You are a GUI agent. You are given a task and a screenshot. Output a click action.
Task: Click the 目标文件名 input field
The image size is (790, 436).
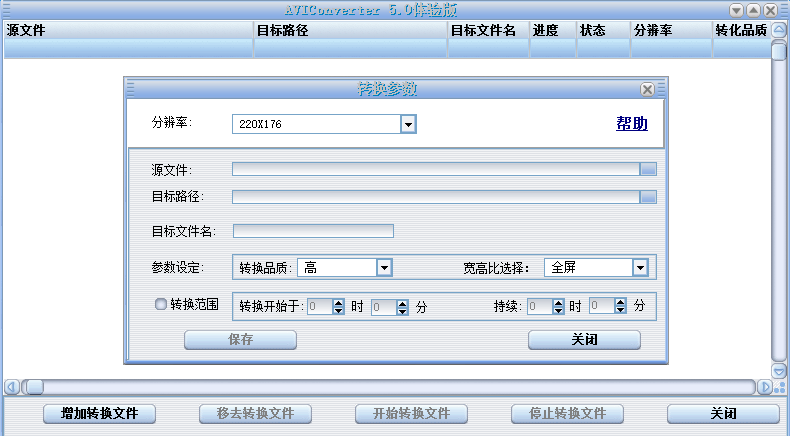(x=313, y=231)
